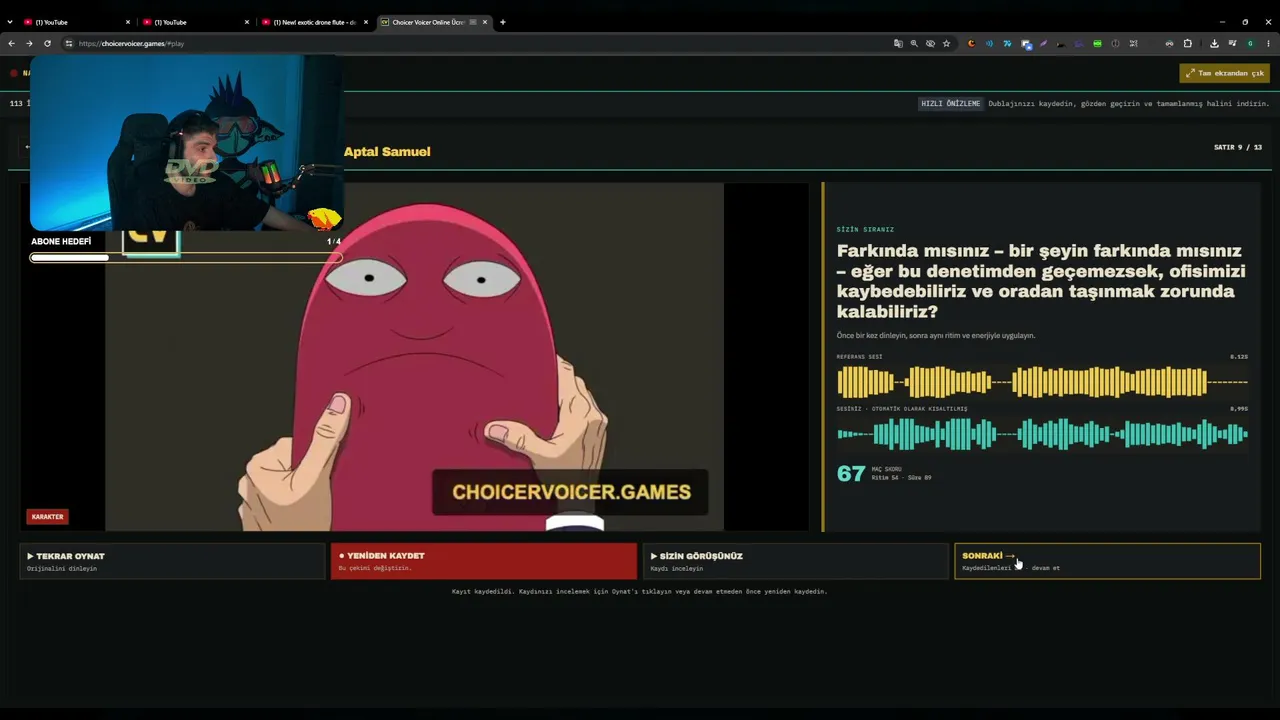Click the Referans Sesi label
1280x720 pixels.
859,357
